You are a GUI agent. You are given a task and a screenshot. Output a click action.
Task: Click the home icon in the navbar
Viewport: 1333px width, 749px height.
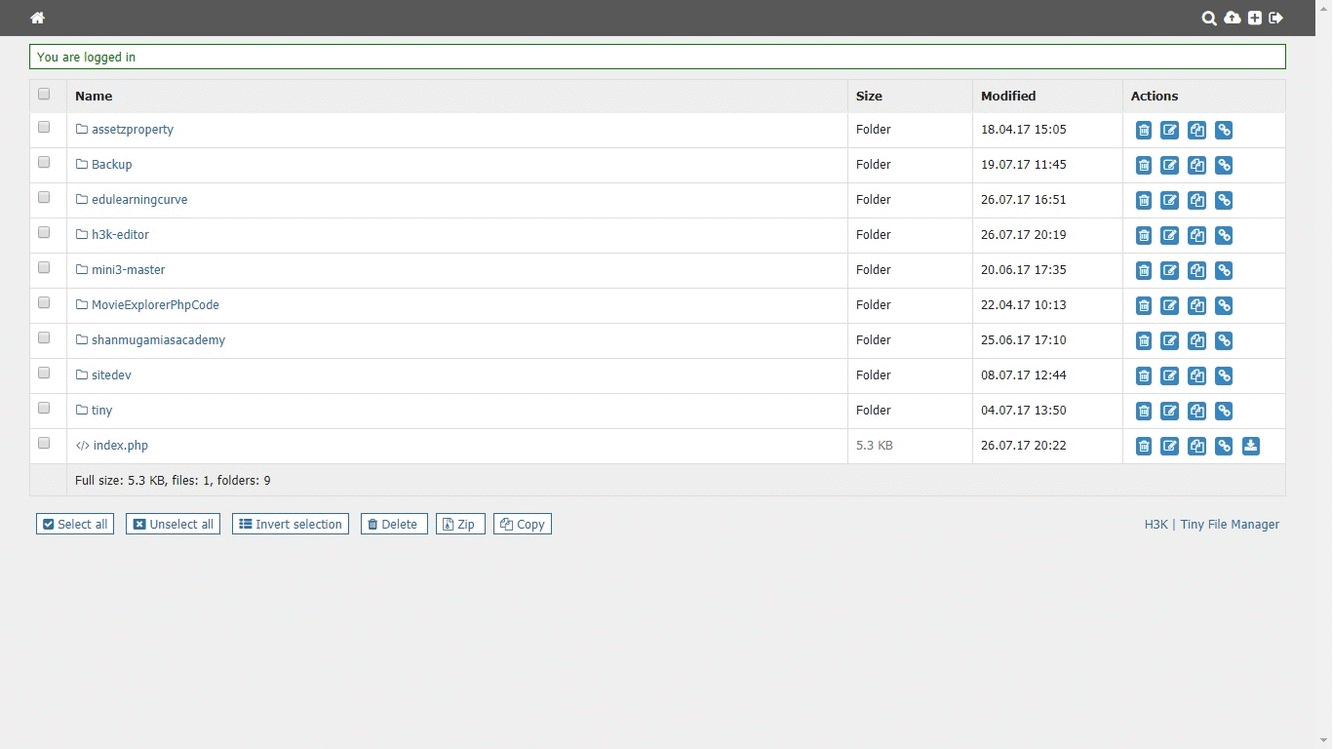[37, 18]
